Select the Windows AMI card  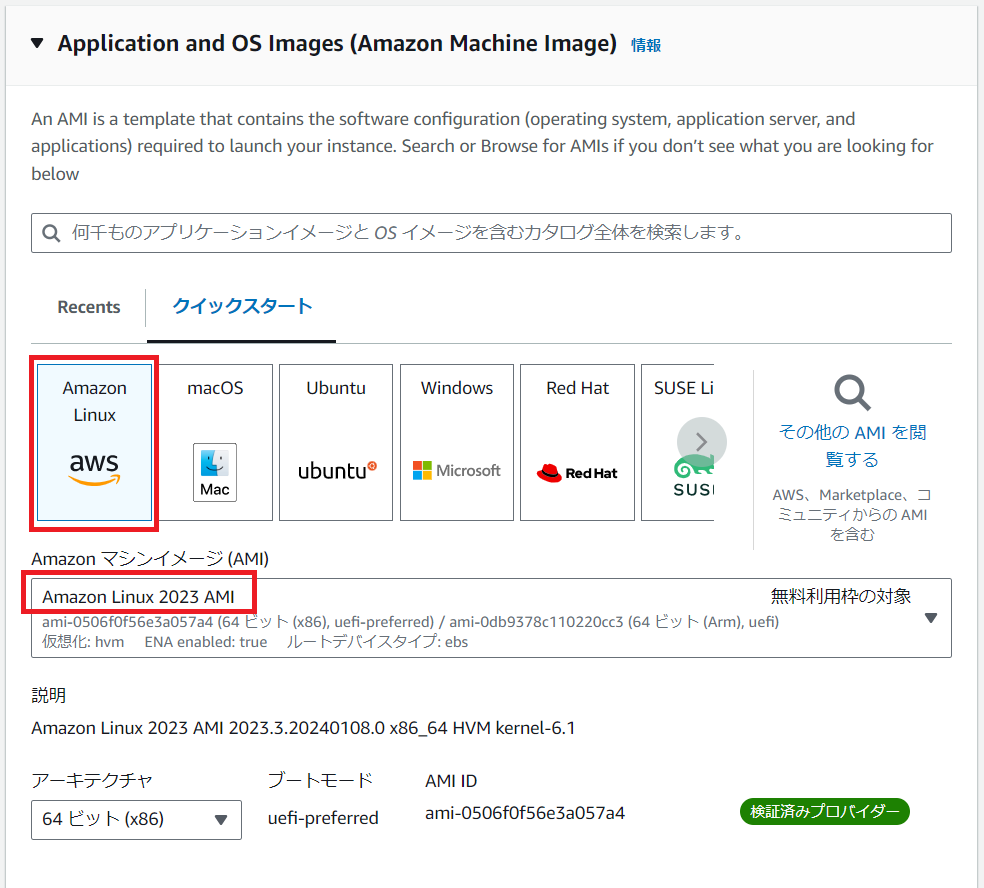click(x=456, y=441)
